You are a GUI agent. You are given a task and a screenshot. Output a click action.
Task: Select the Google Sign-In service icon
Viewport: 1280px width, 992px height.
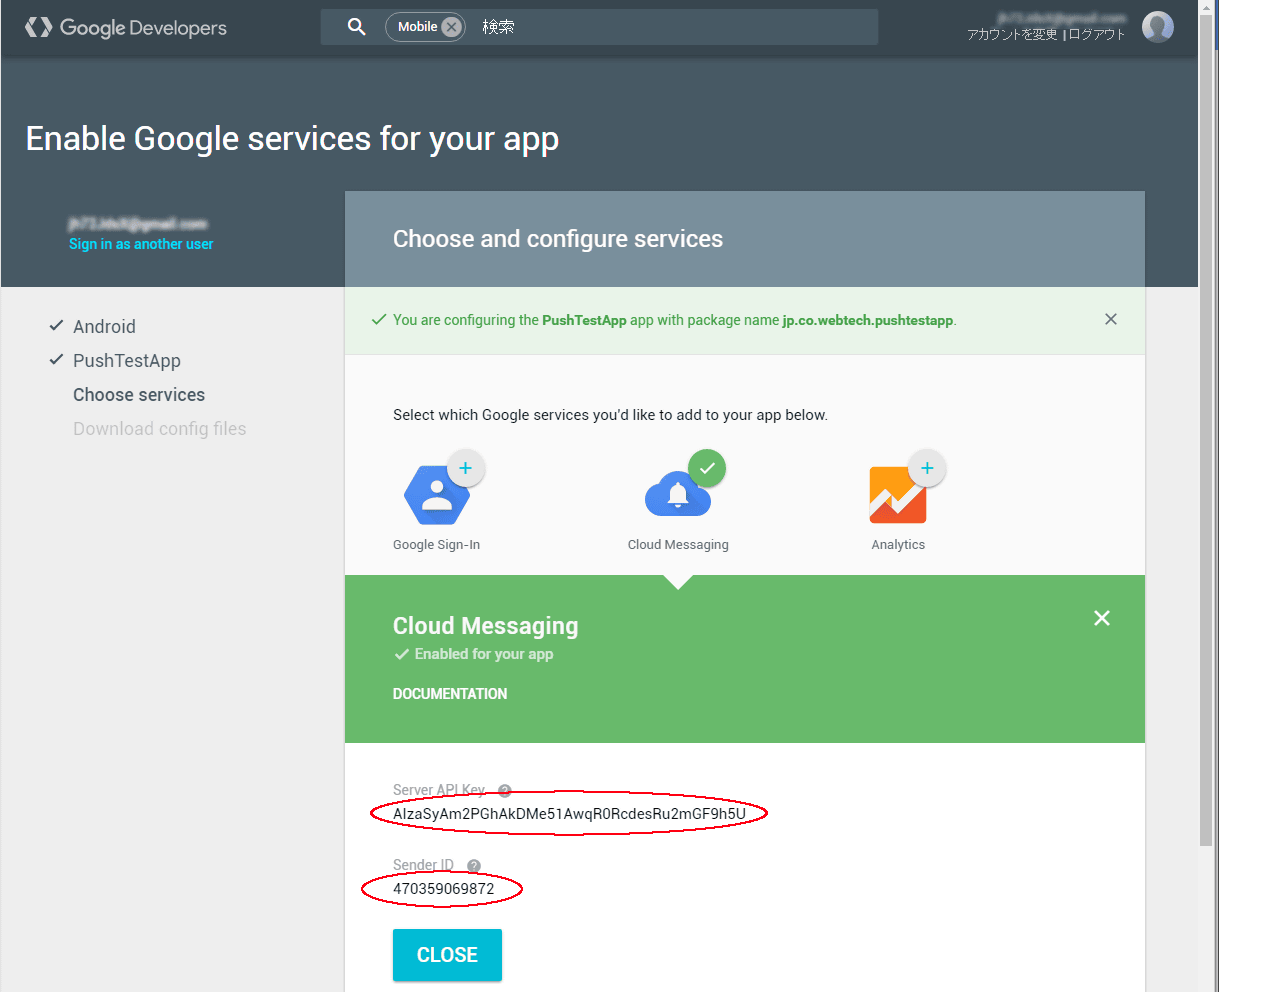tap(437, 495)
